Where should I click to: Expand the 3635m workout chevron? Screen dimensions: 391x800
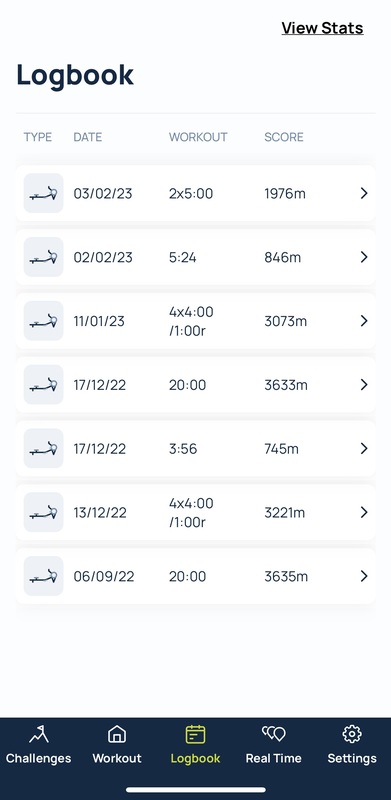tap(364, 576)
